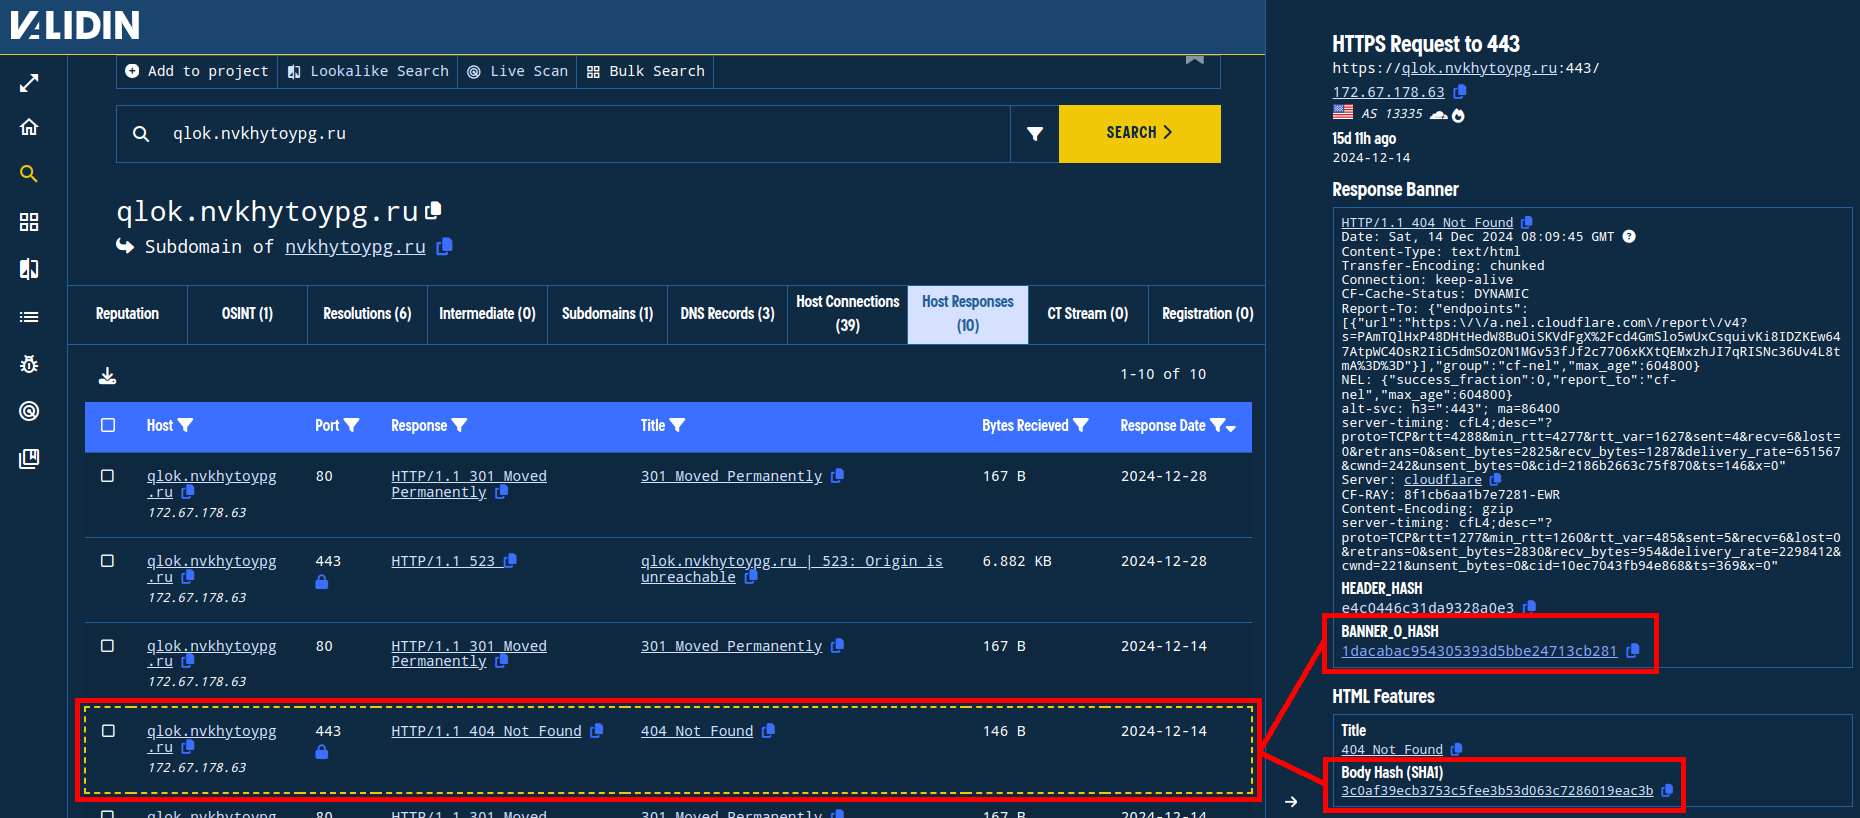
Task: Filter by Port column
Action: (351, 425)
